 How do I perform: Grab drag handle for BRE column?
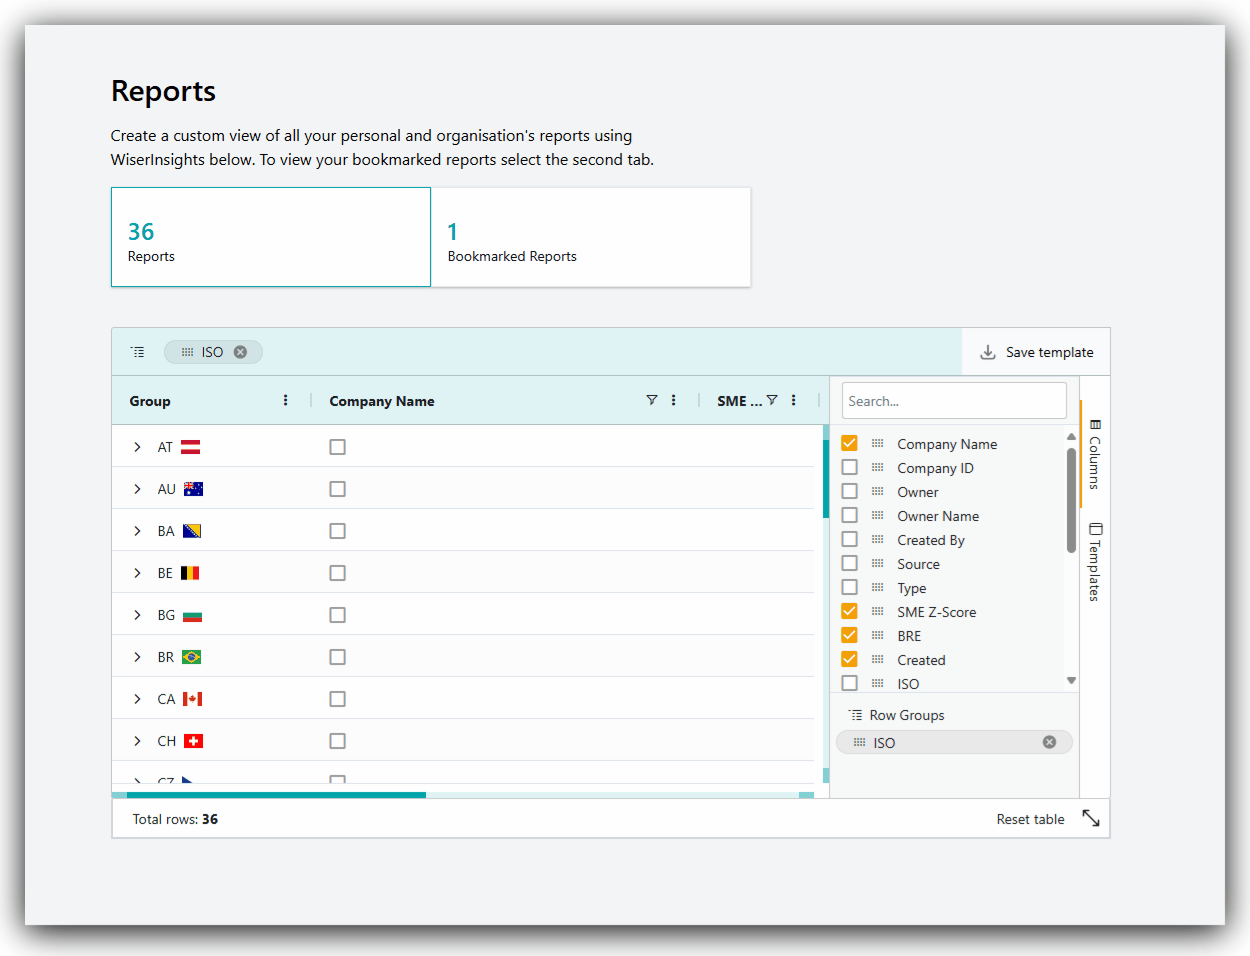(877, 635)
